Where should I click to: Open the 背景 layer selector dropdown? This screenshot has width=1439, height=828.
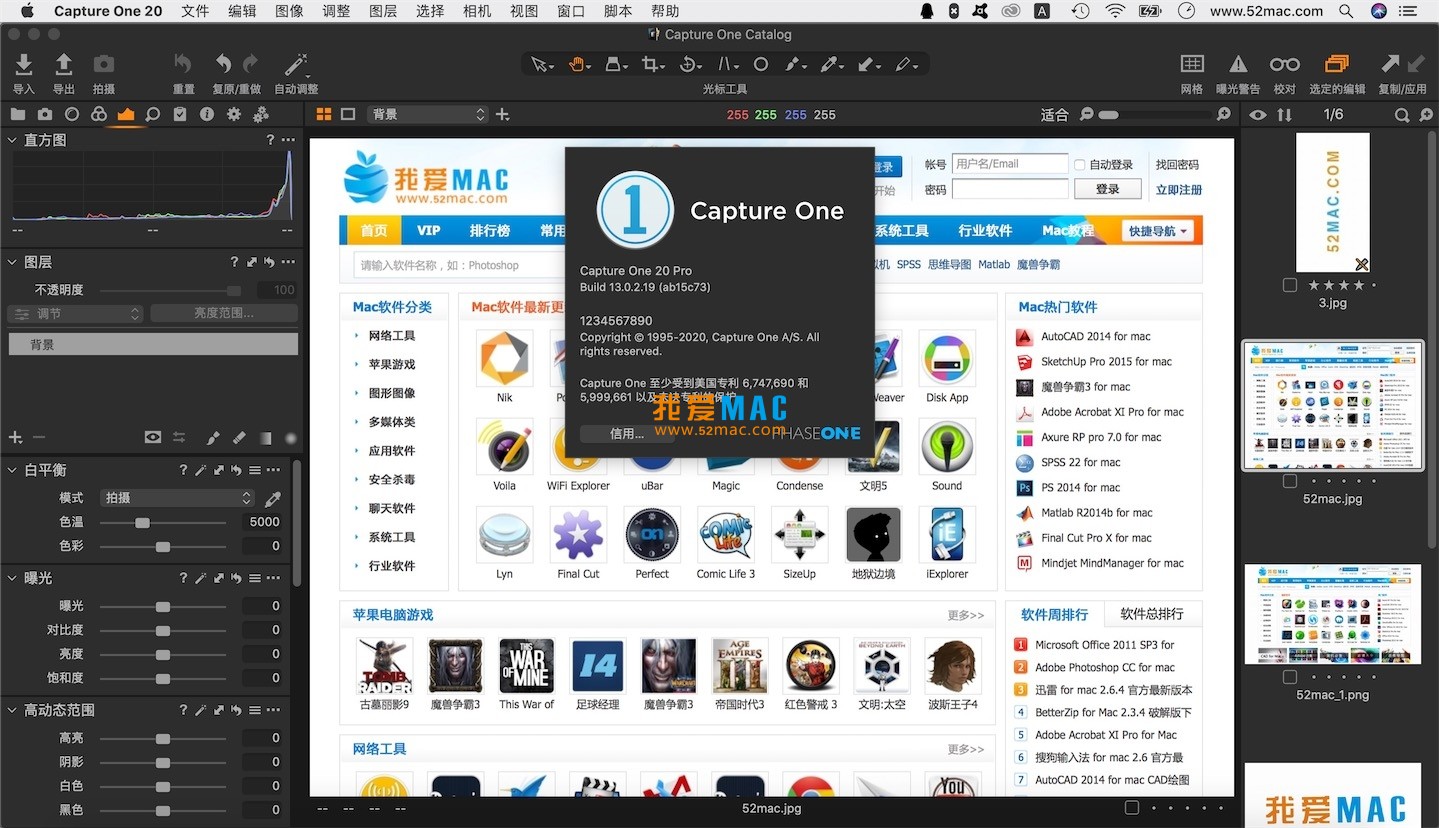pyautogui.click(x=427, y=114)
